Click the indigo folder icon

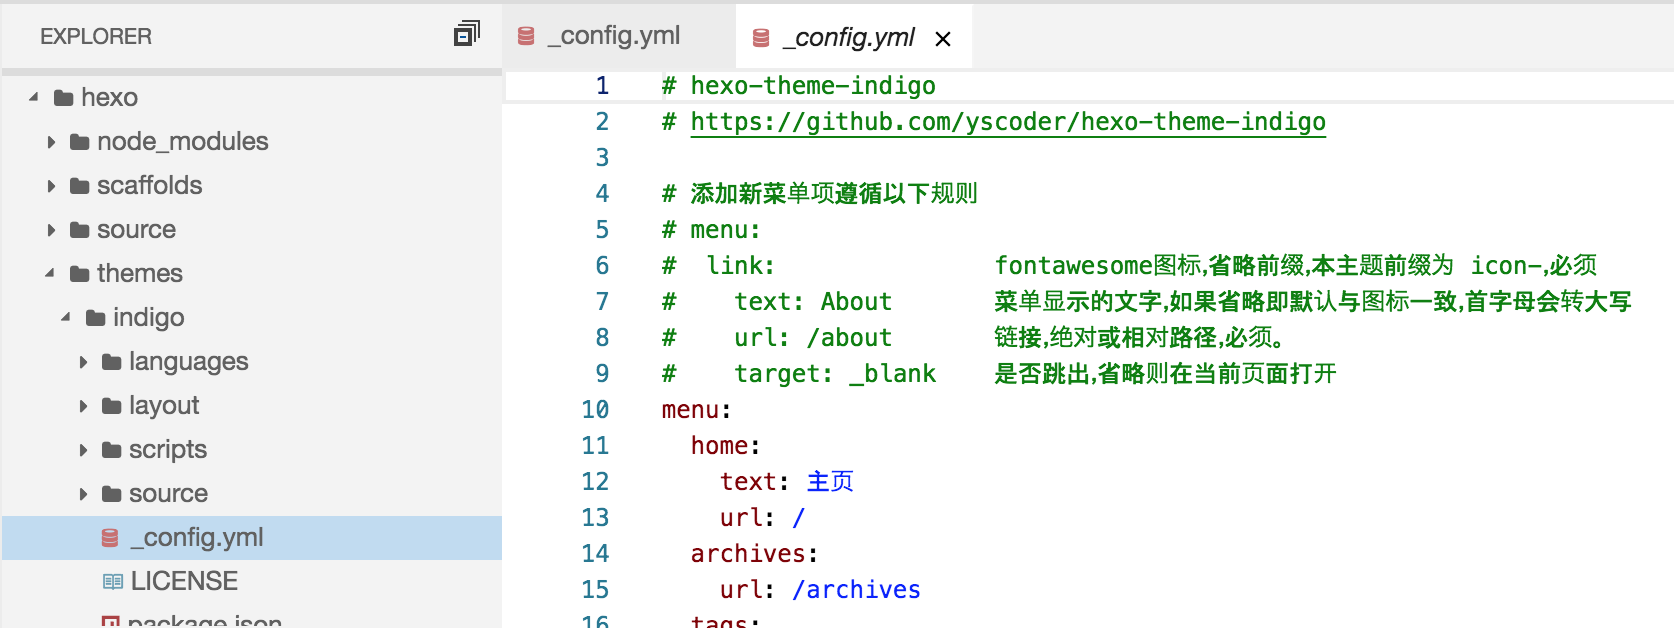[x=96, y=318]
